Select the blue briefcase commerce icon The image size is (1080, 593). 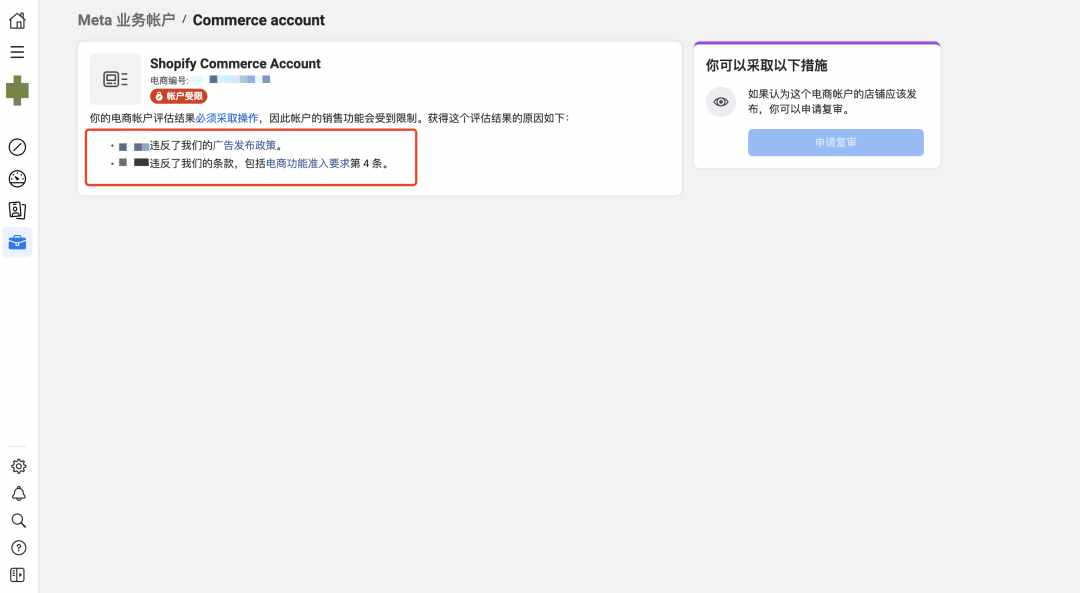(x=17, y=242)
